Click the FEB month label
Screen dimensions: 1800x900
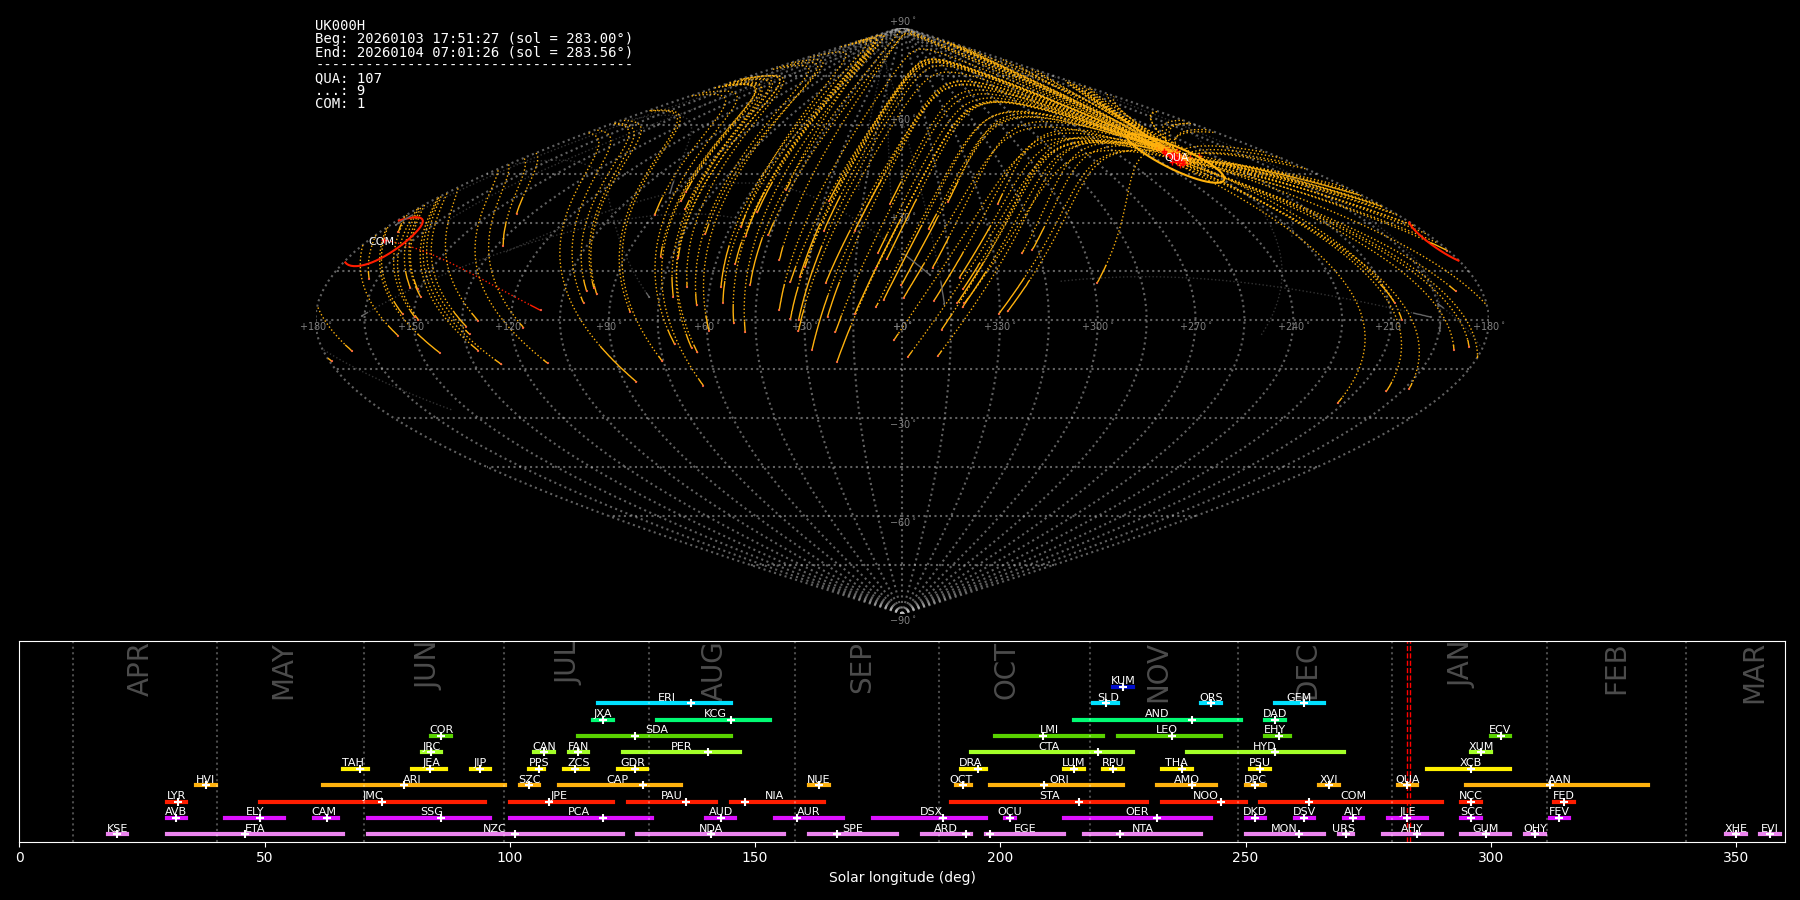pos(1616,670)
